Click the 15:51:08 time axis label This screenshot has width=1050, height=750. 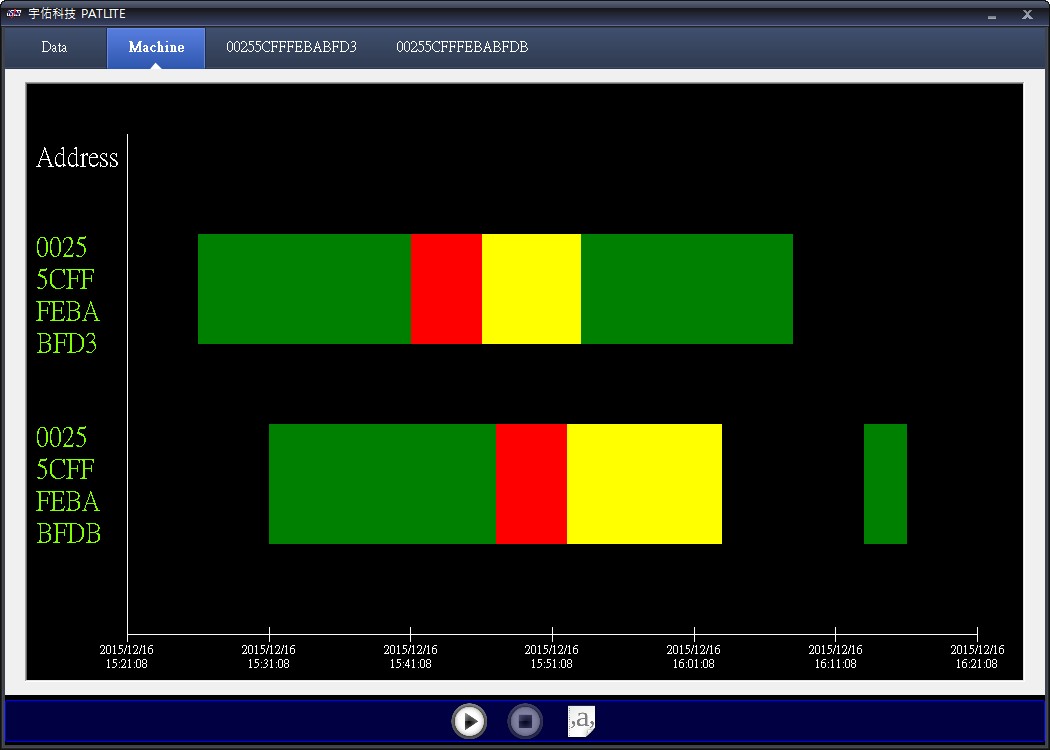(552, 656)
